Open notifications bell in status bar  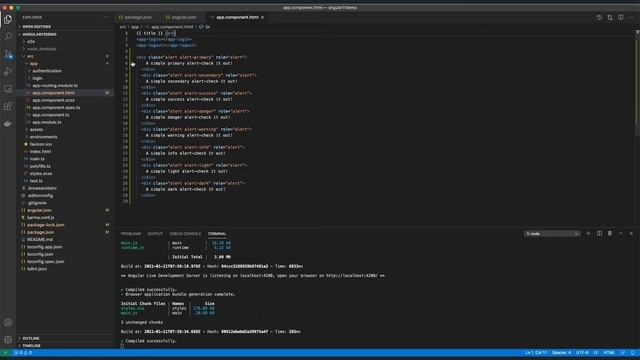tap(633, 353)
